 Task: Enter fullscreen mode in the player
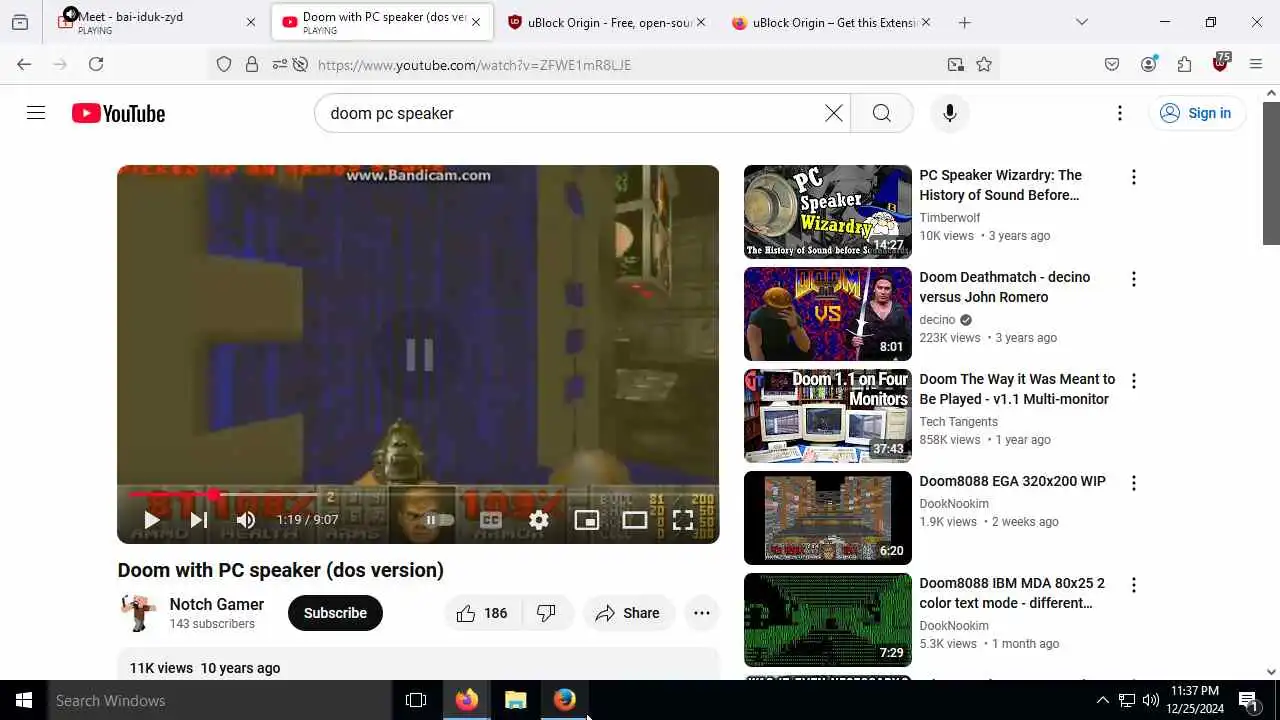[683, 520]
